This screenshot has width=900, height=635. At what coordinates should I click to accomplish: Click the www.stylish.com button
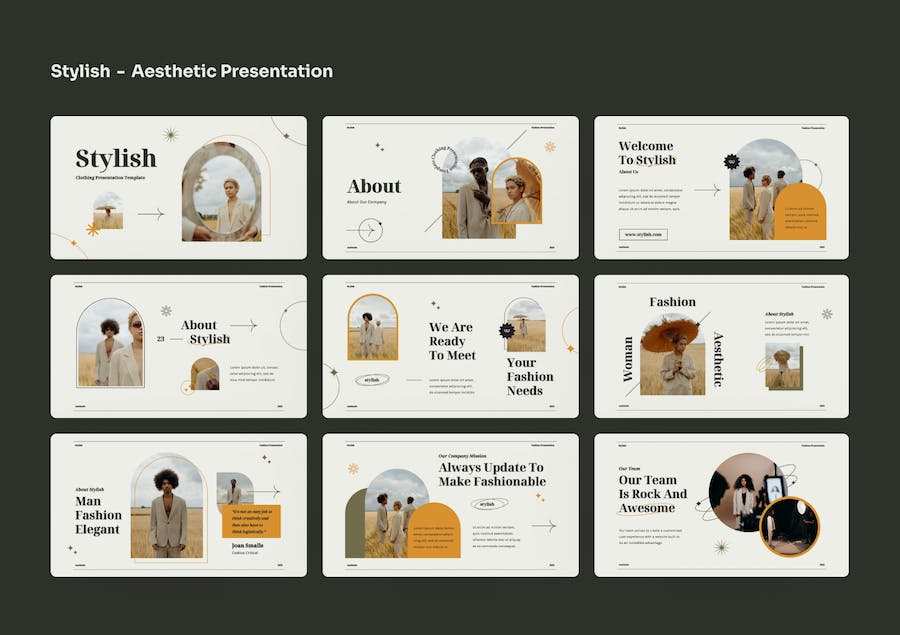coord(643,234)
